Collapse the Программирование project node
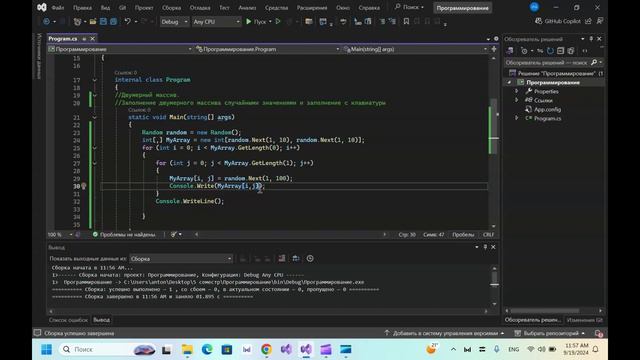 pyautogui.click(x=509, y=82)
